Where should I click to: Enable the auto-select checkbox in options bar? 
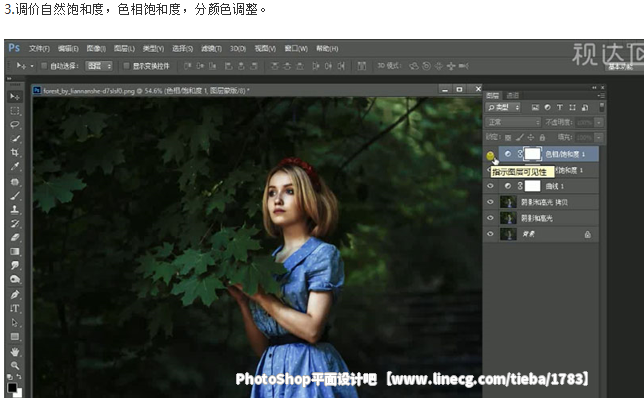(44, 66)
